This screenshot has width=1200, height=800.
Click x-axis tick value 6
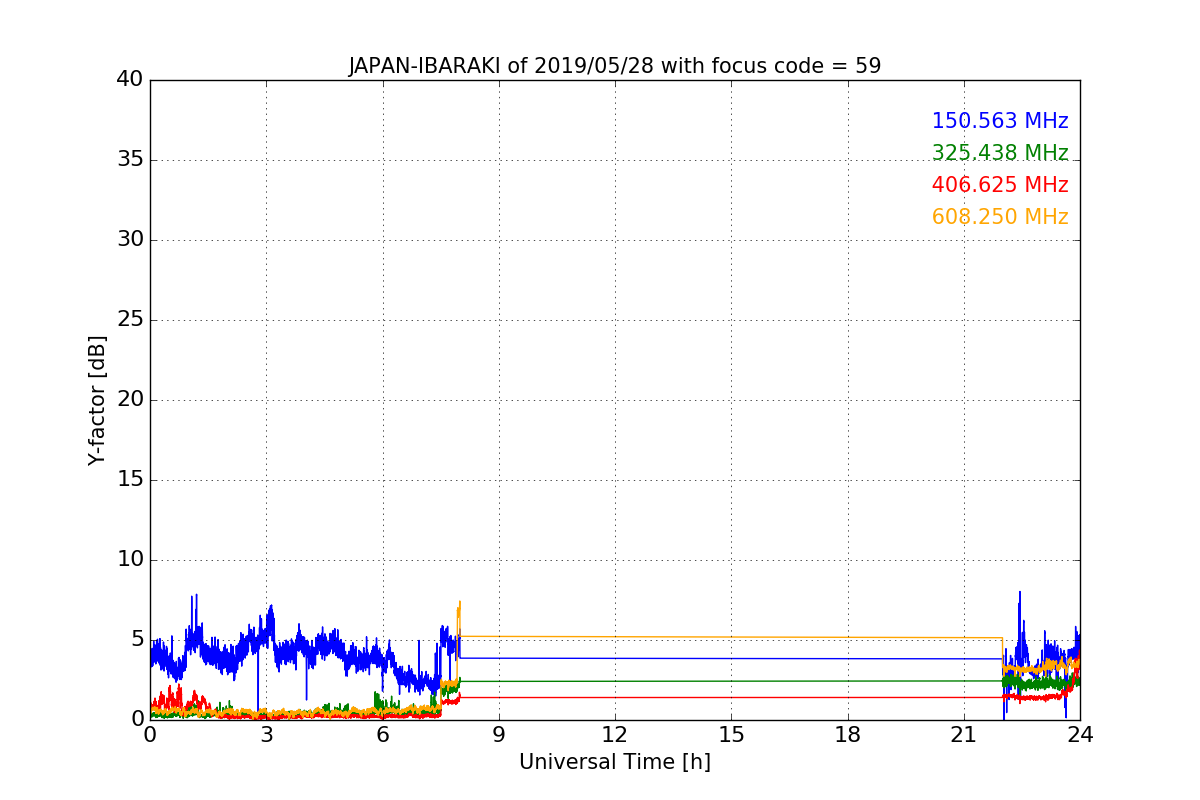(382, 735)
